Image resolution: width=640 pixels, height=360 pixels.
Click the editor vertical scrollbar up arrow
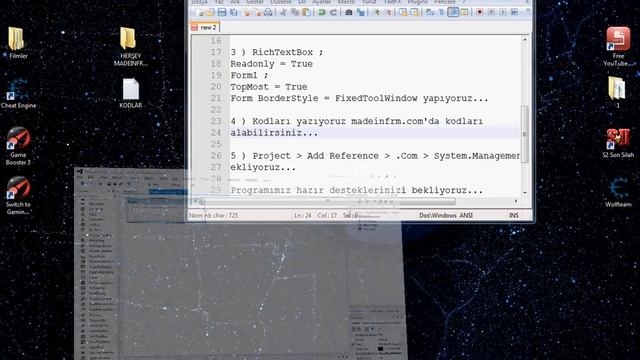click(x=525, y=40)
